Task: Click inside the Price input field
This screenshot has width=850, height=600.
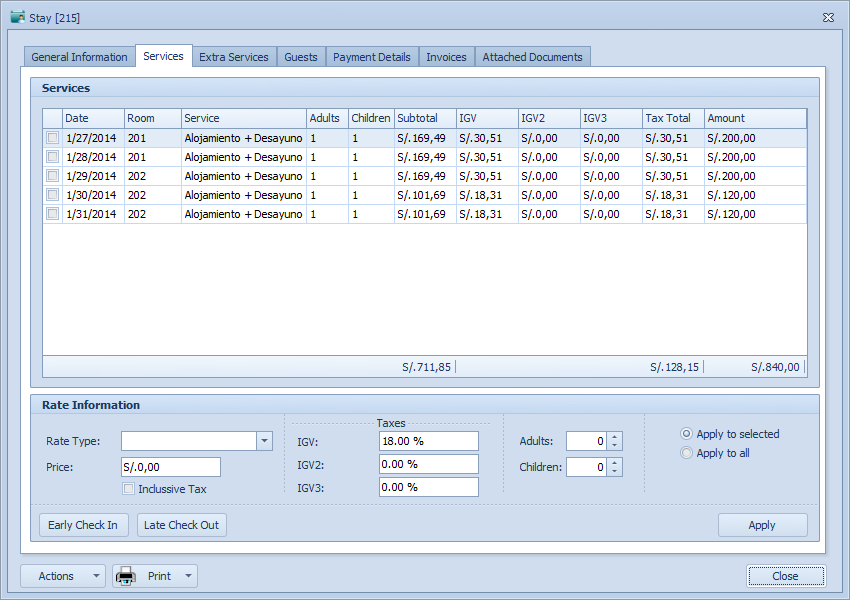Action: click(x=170, y=466)
